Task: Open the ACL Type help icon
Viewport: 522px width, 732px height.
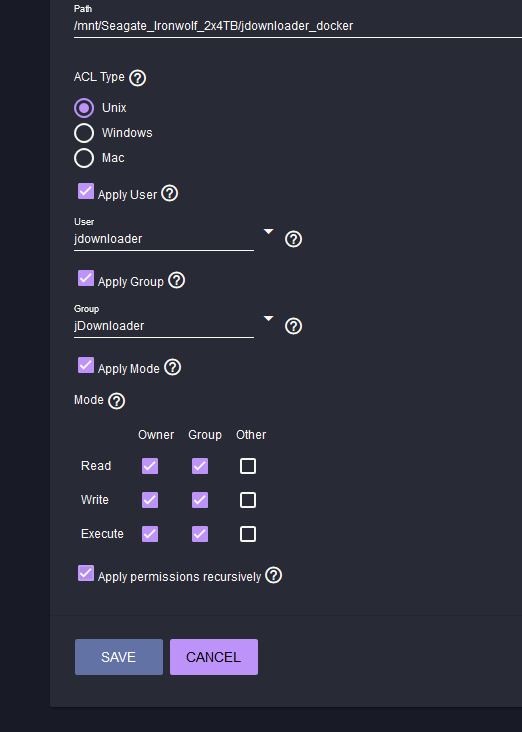Action: [x=137, y=78]
